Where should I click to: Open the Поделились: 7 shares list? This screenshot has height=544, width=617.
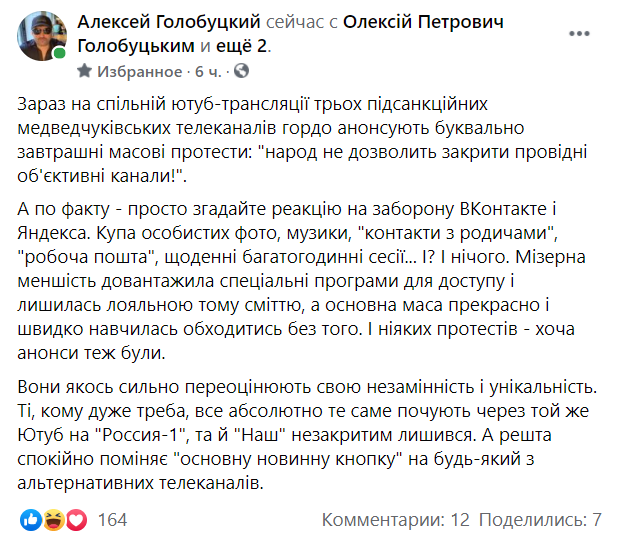[x=540, y=520]
